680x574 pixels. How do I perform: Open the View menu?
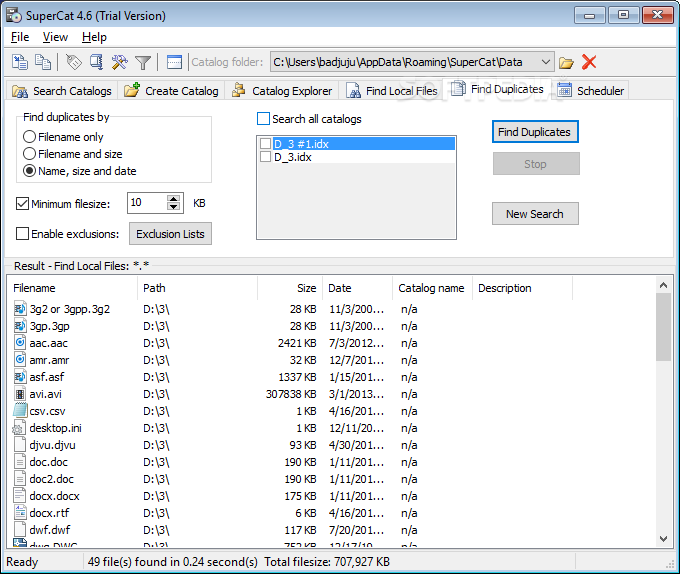pos(55,37)
